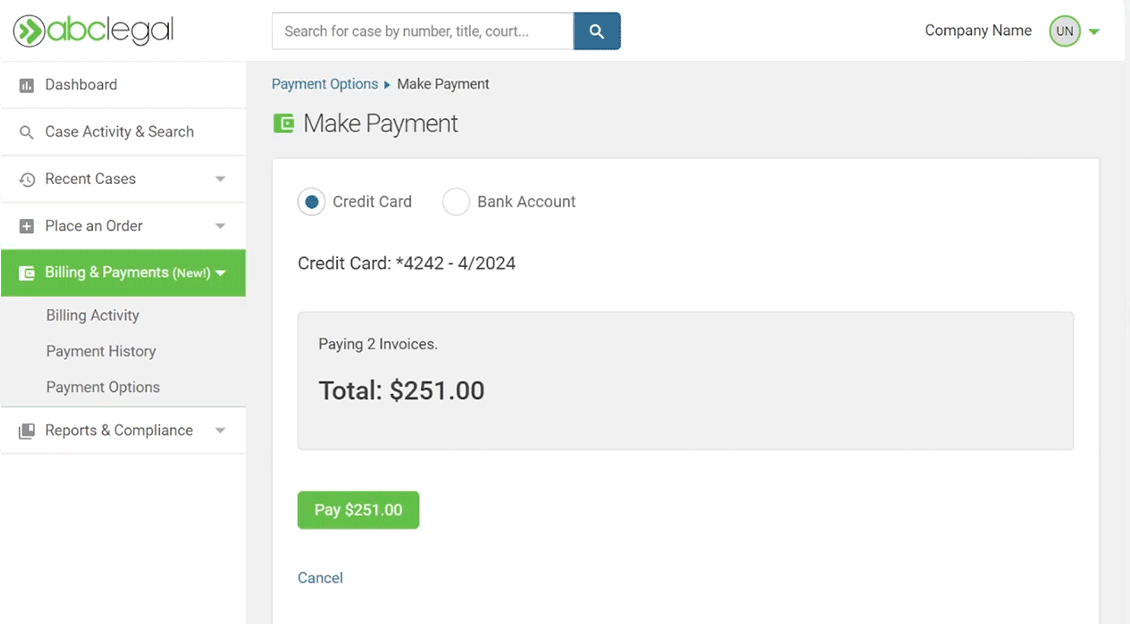
Task: Click the Recent Cases history icon
Action: point(27,180)
